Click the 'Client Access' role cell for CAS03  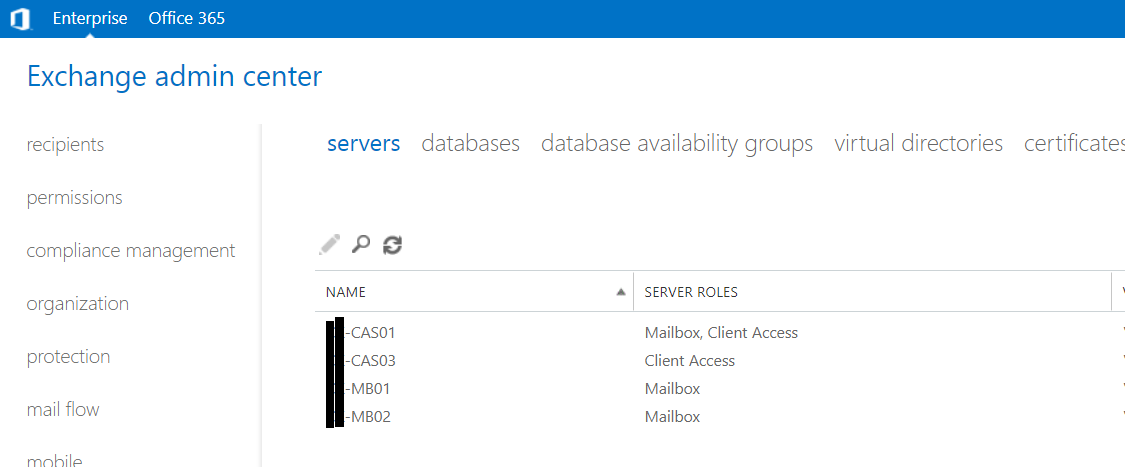point(689,361)
